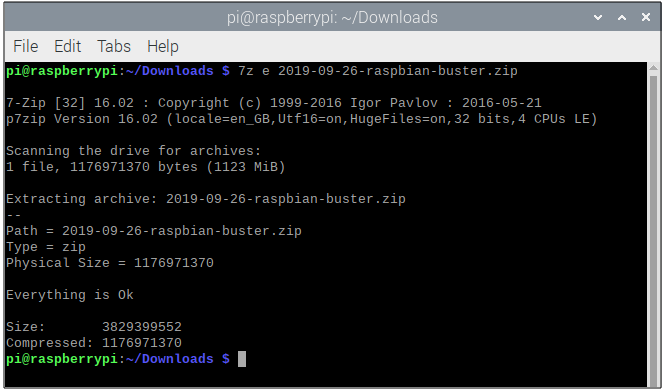
Task: Click the bottom pi@raspberrypi prompt text
Action: pyautogui.click(x=118, y=359)
